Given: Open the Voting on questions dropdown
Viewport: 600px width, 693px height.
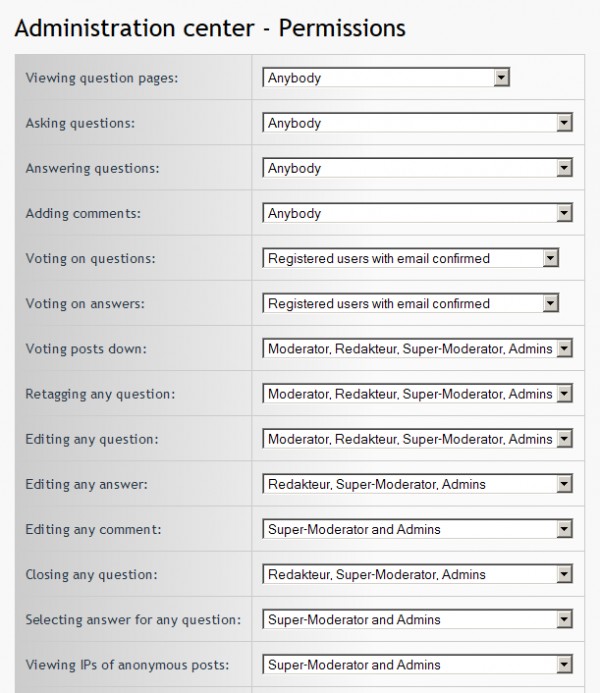Looking at the screenshot, I should click(410, 258).
